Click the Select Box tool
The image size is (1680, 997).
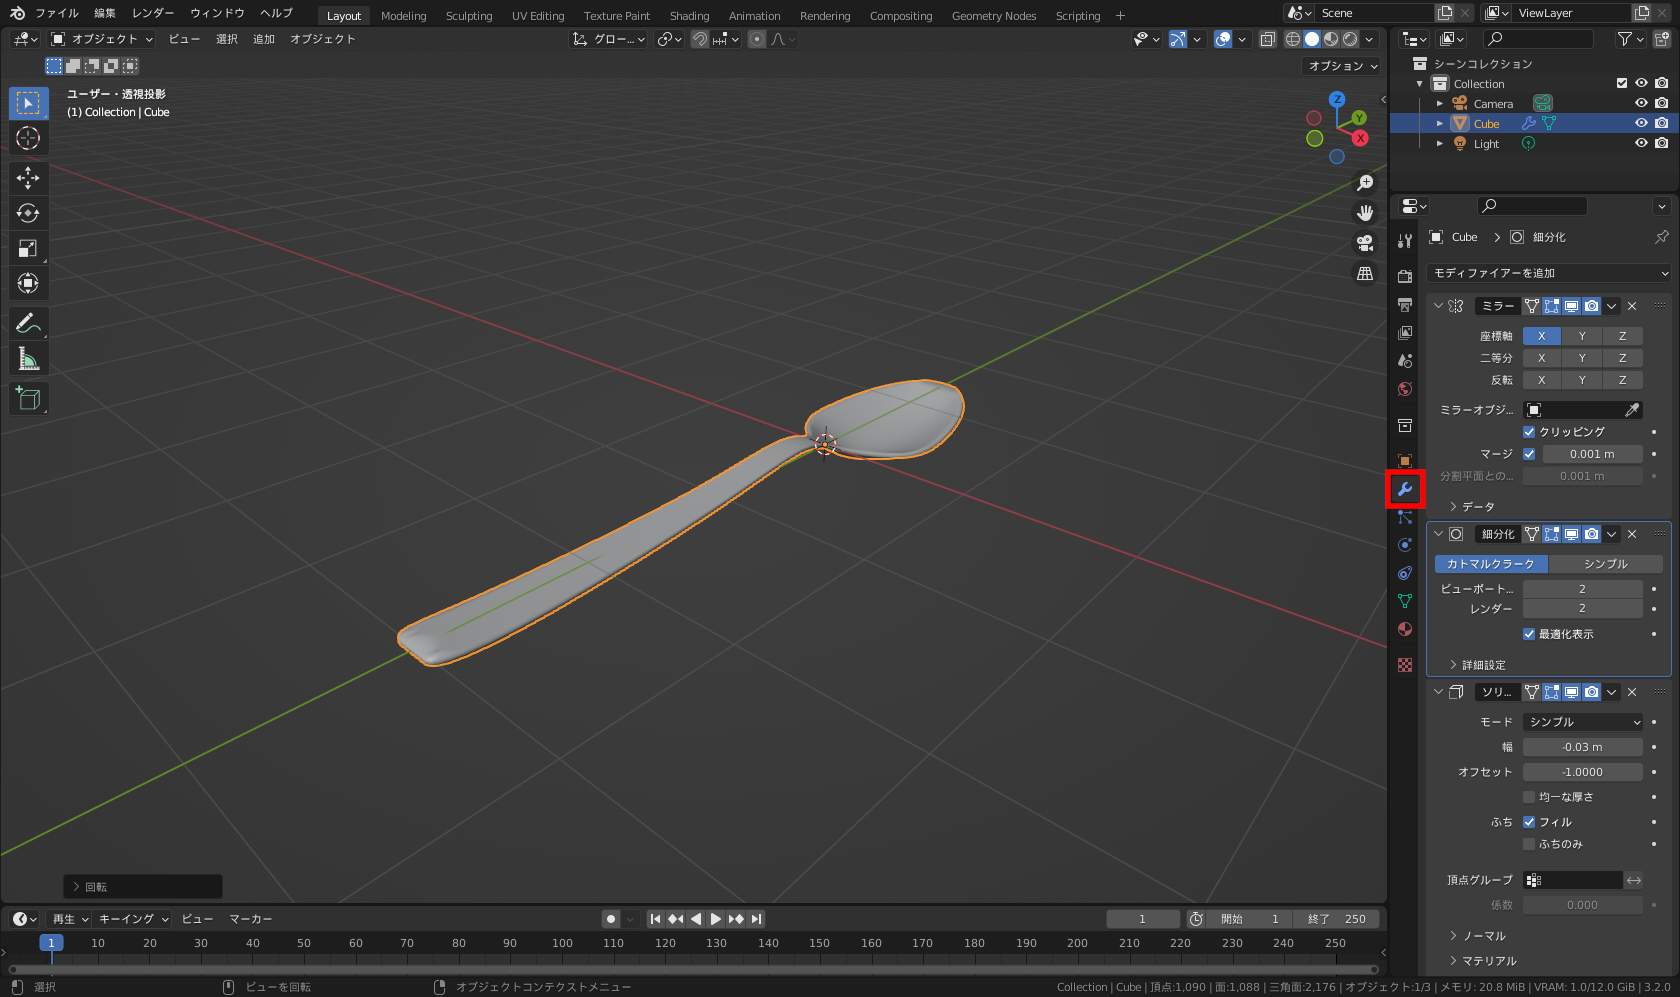(x=28, y=103)
